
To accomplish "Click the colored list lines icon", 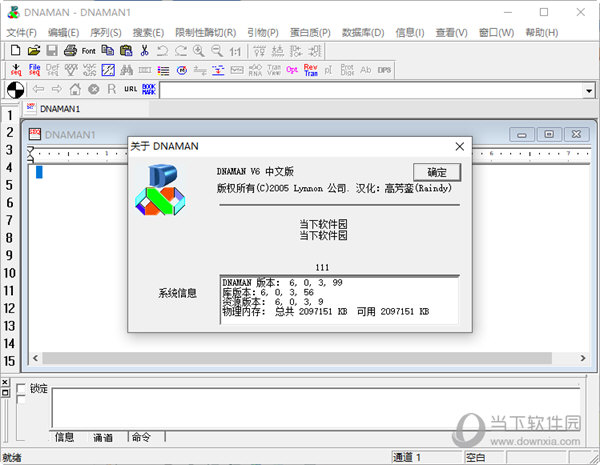I will click(163, 70).
